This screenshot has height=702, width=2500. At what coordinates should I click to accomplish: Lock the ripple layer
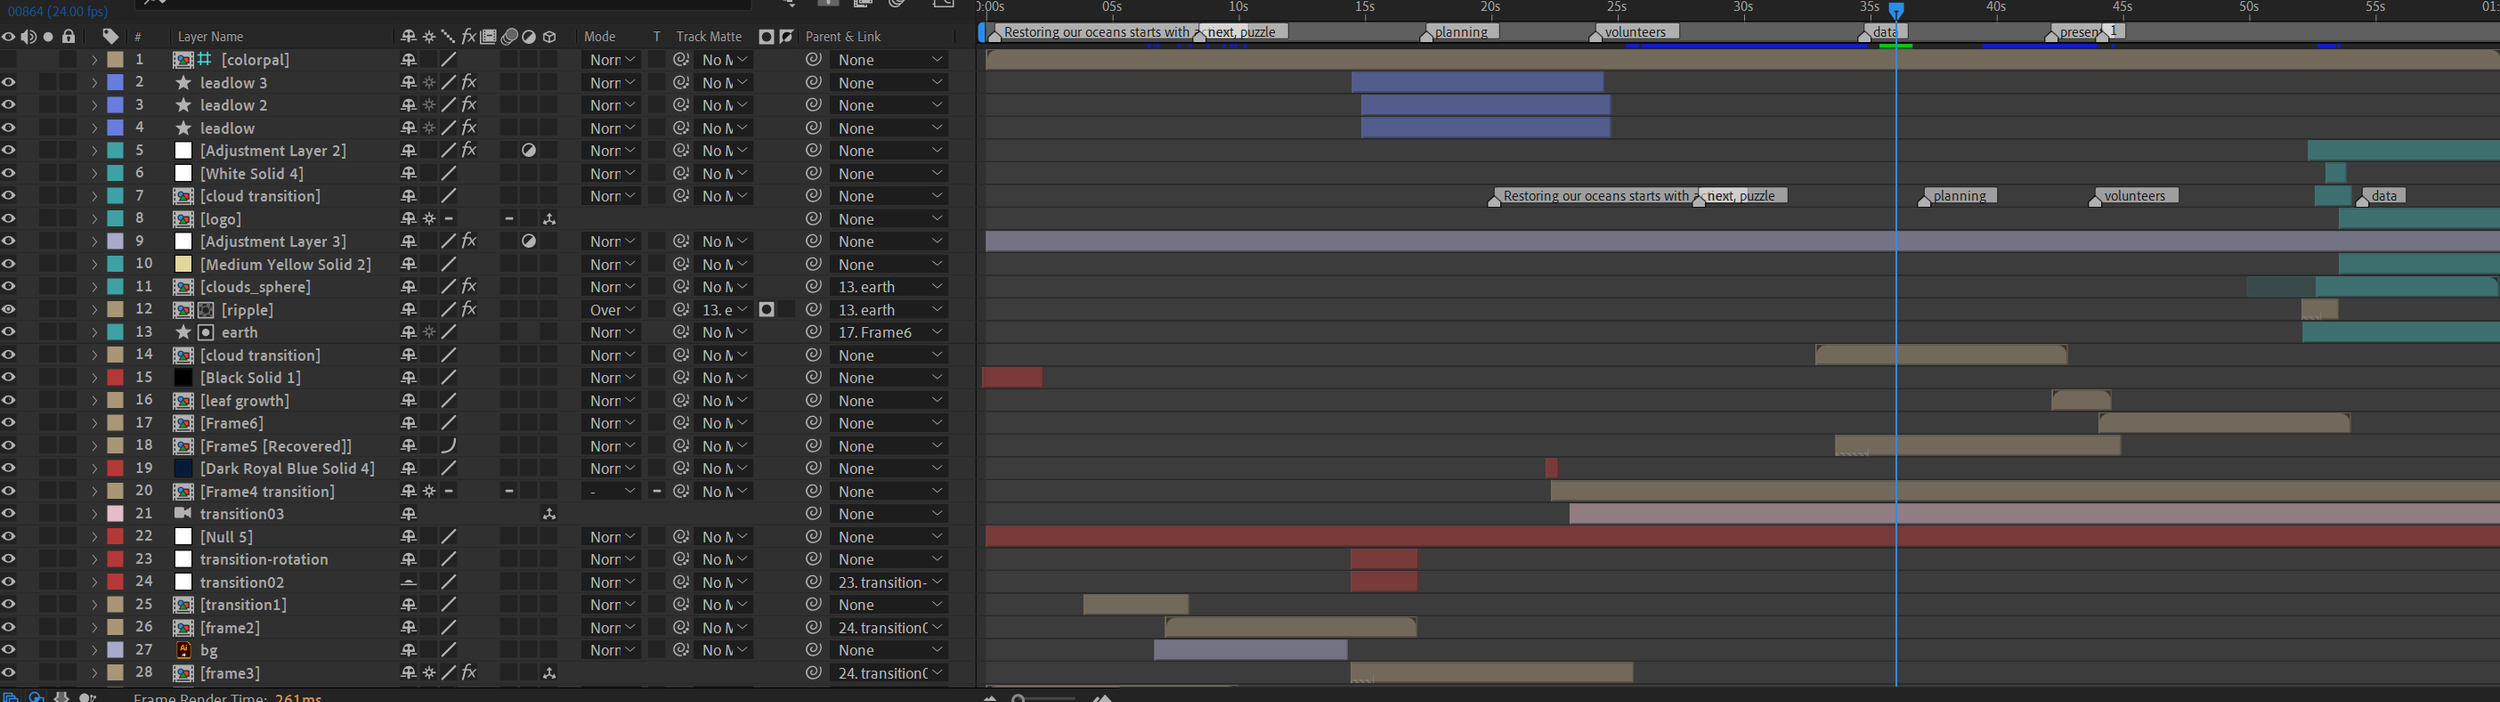click(68, 309)
